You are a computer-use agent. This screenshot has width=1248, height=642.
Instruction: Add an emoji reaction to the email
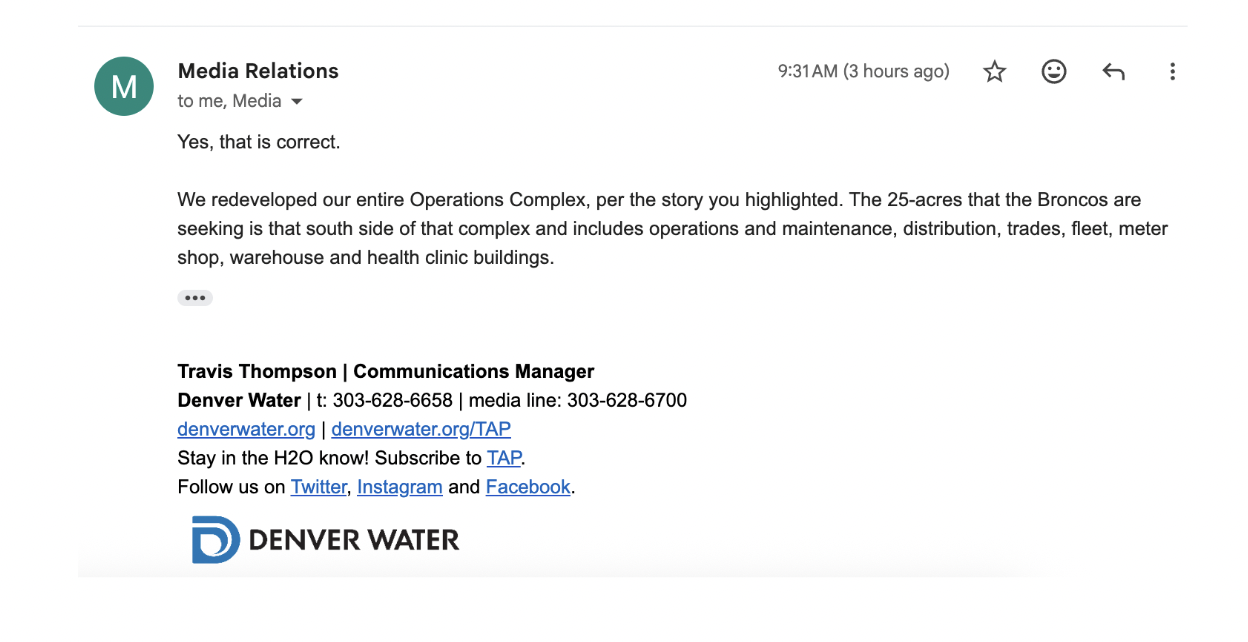click(x=1054, y=72)
